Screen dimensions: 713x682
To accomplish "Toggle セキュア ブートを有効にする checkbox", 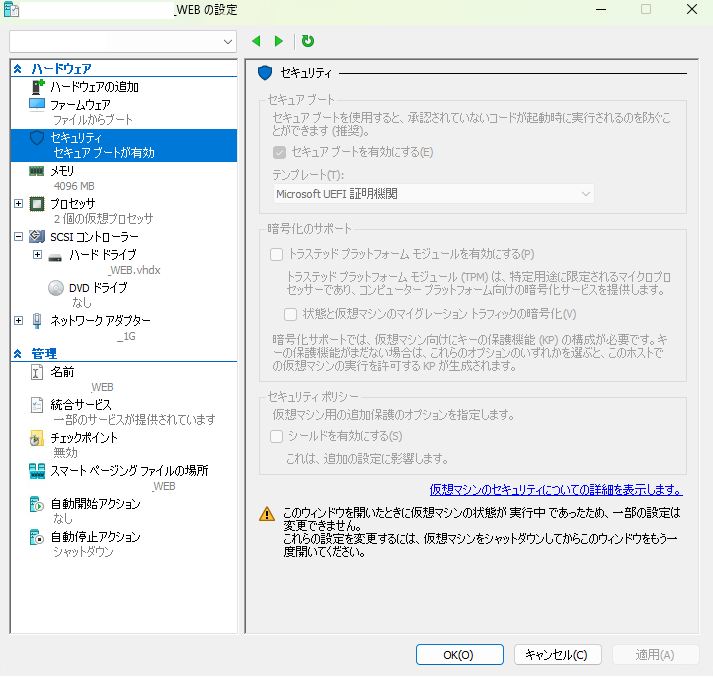I will point(279,152).
